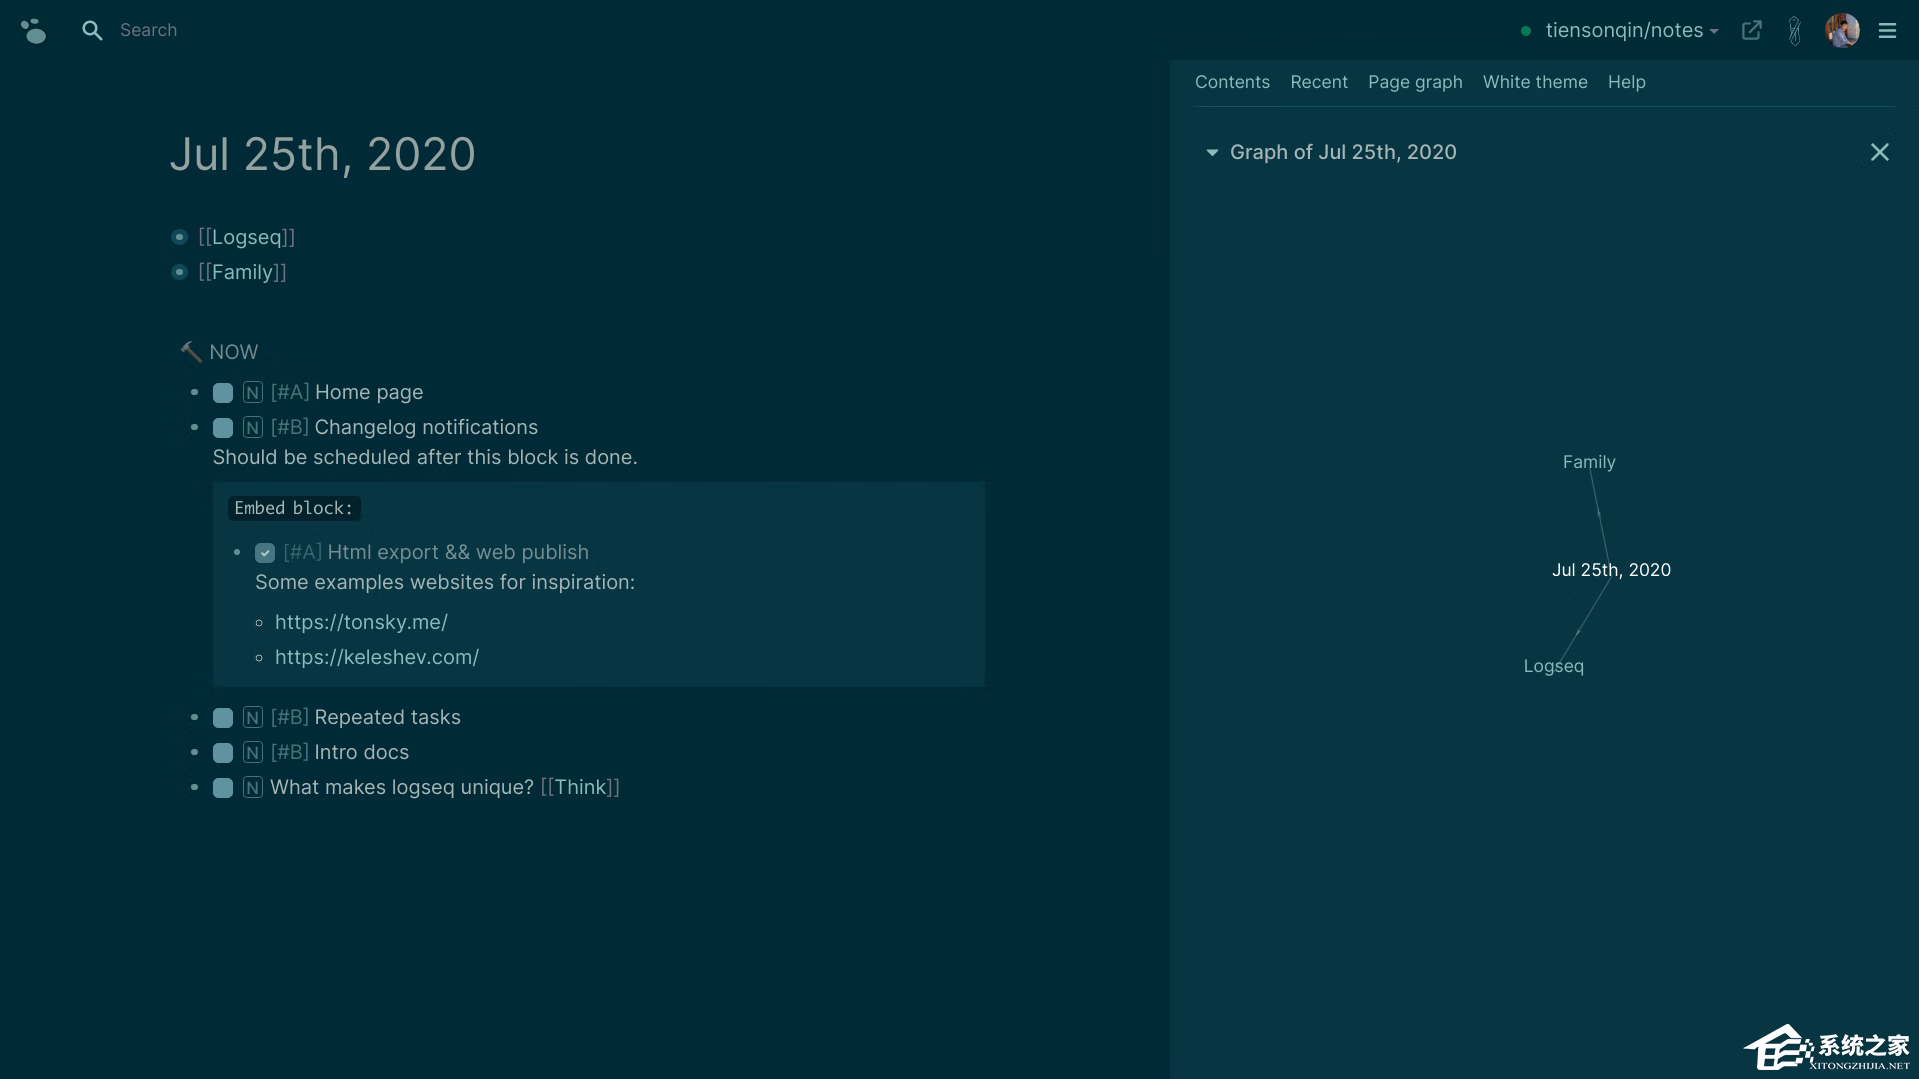Screen dimensions: 1919x1079
Task: Focus the Search input field
Action: (148, 30)
